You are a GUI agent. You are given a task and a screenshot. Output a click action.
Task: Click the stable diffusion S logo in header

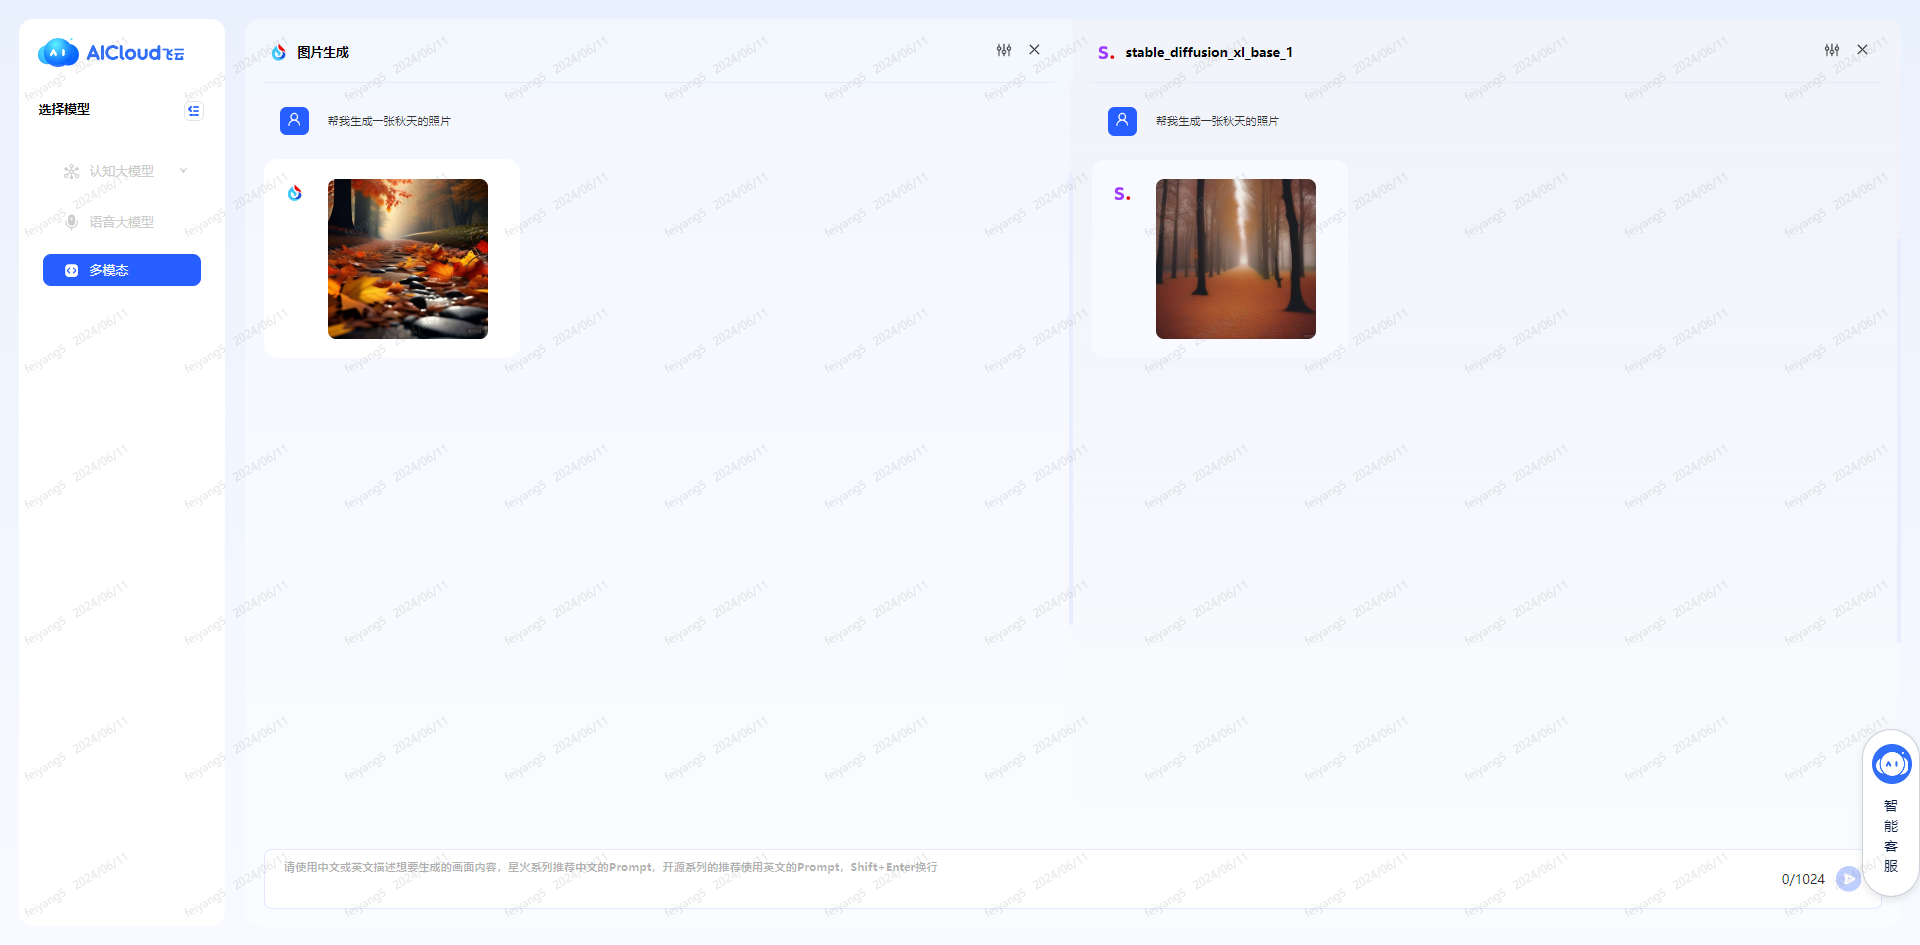[1105, 52]
